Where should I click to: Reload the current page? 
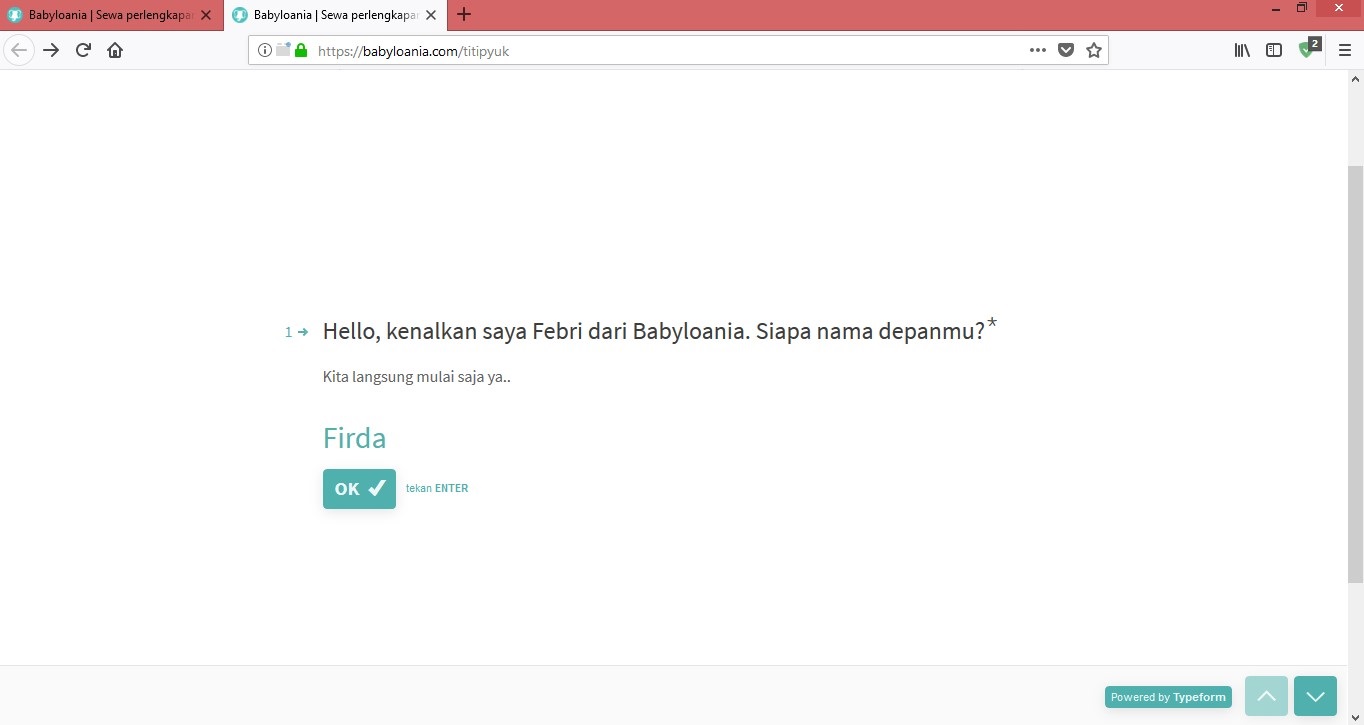pyautogui.click(x=83, y=50)
